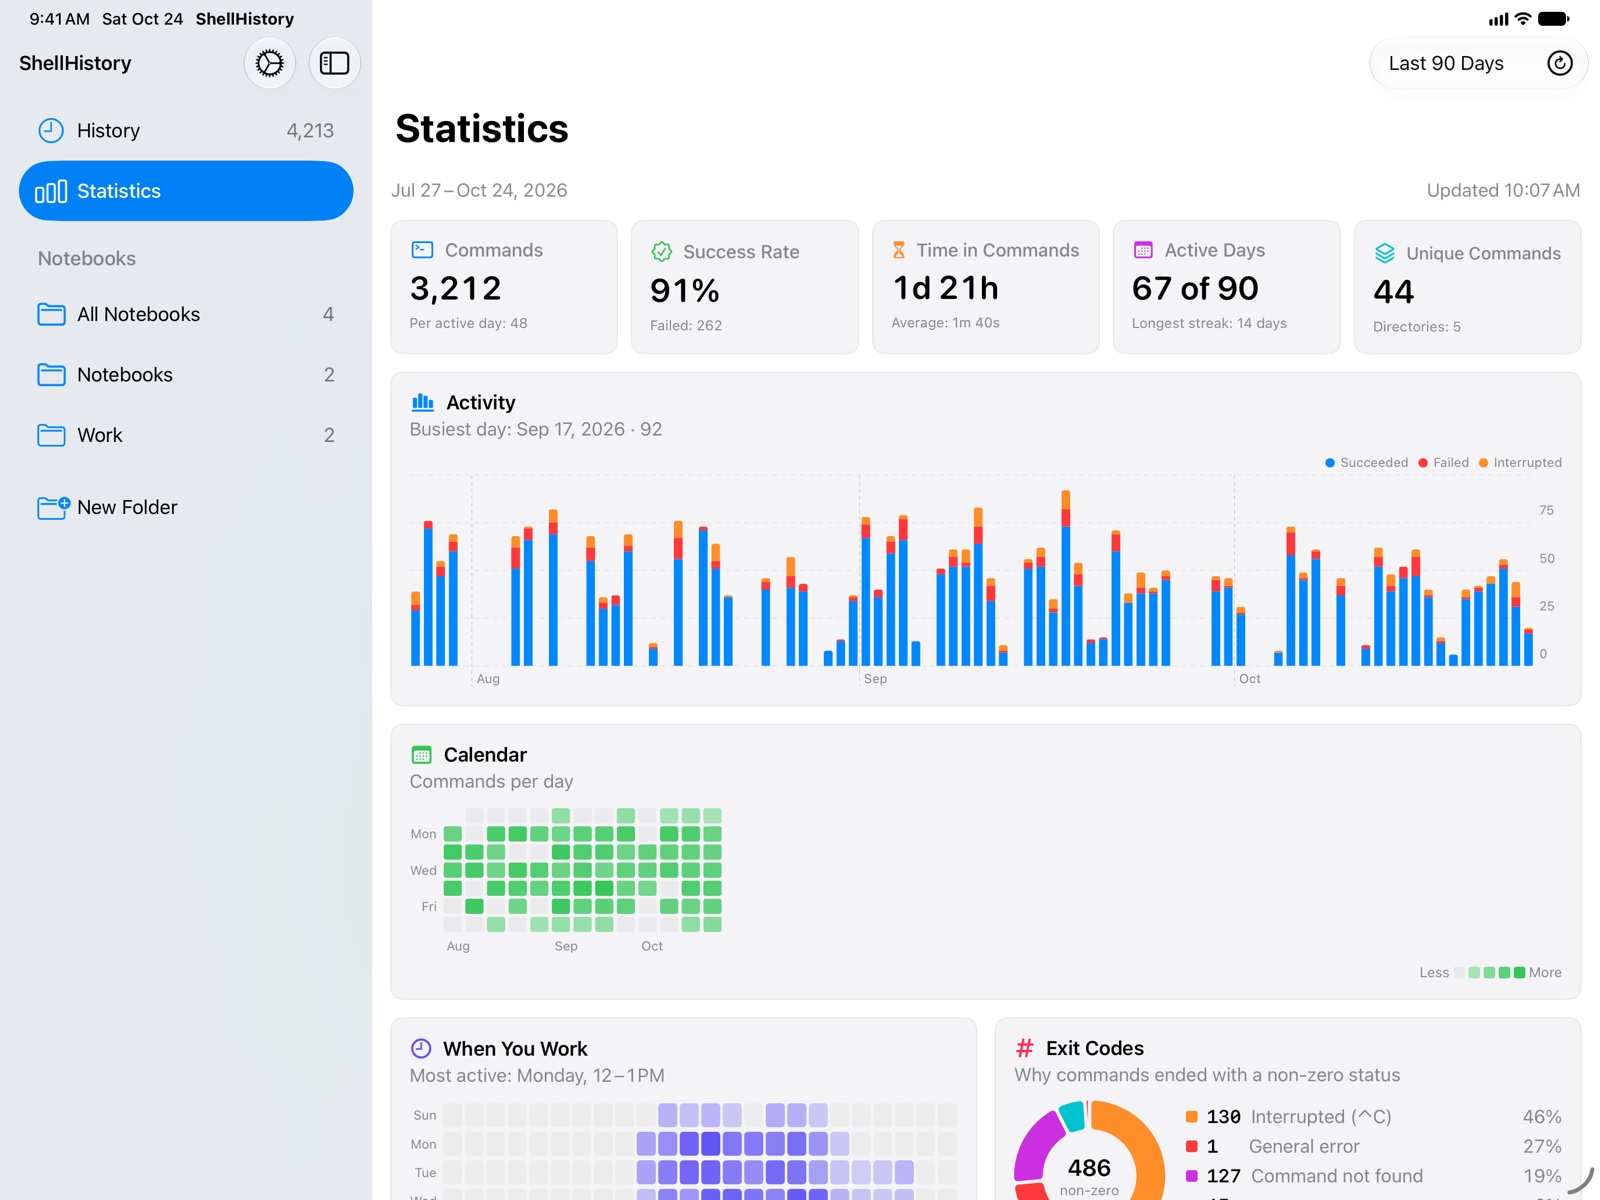The width and height of the screenshot is (1600, 1200).
Task: Click the General error exit code row
Action: [x=1373, y=1147]
